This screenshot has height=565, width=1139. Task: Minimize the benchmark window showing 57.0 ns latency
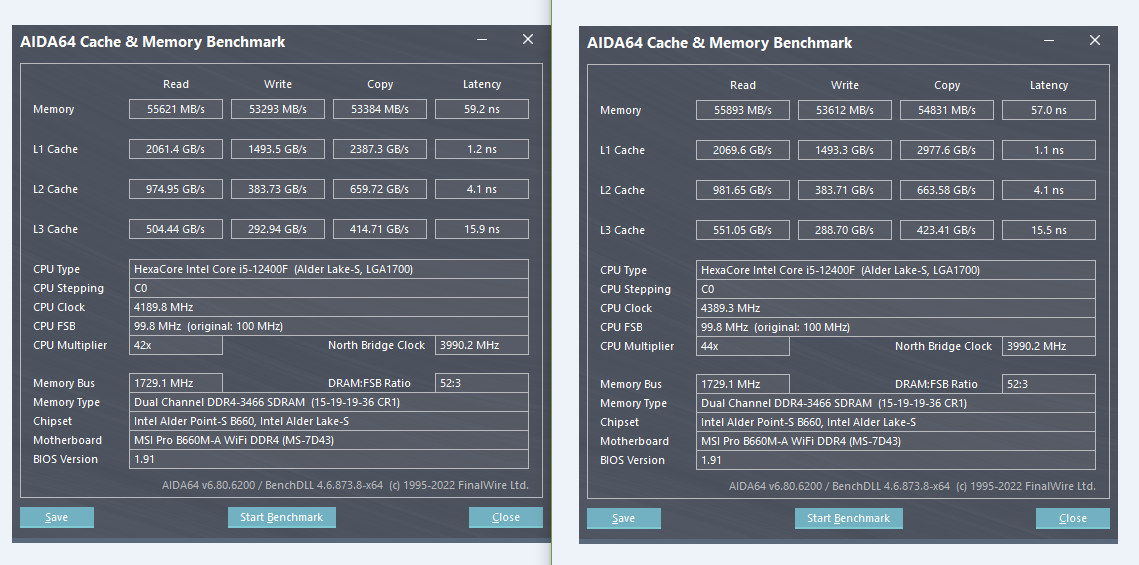pyautogui.click(x=1050, y=41)
